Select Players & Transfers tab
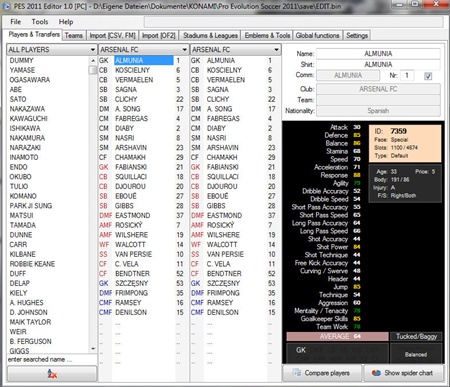 [34, 34]
